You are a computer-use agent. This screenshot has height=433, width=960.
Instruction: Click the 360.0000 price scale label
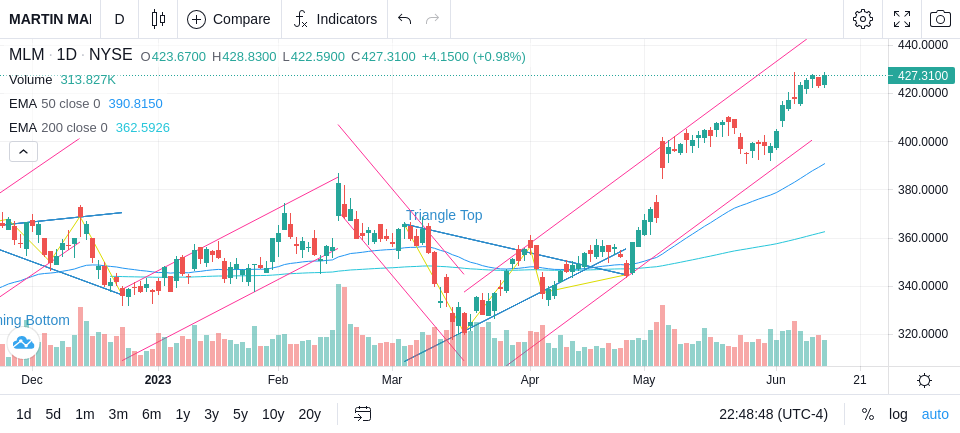[923, 238]
